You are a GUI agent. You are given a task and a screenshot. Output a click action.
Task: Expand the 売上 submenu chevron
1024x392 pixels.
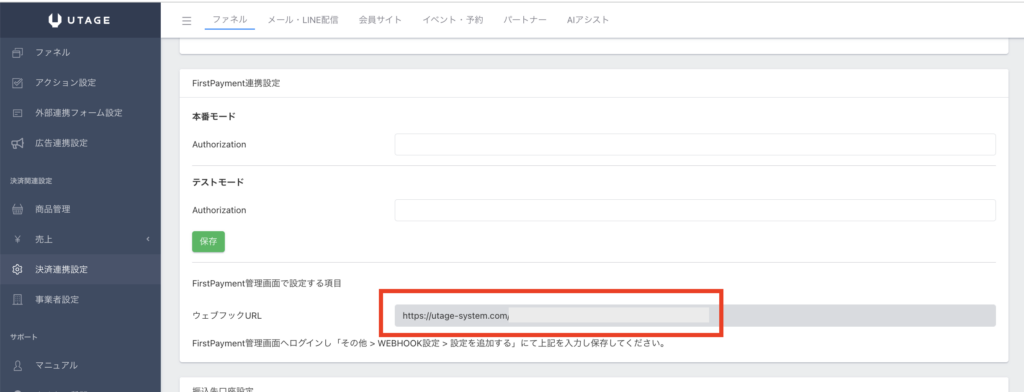(x=148, y=240)
